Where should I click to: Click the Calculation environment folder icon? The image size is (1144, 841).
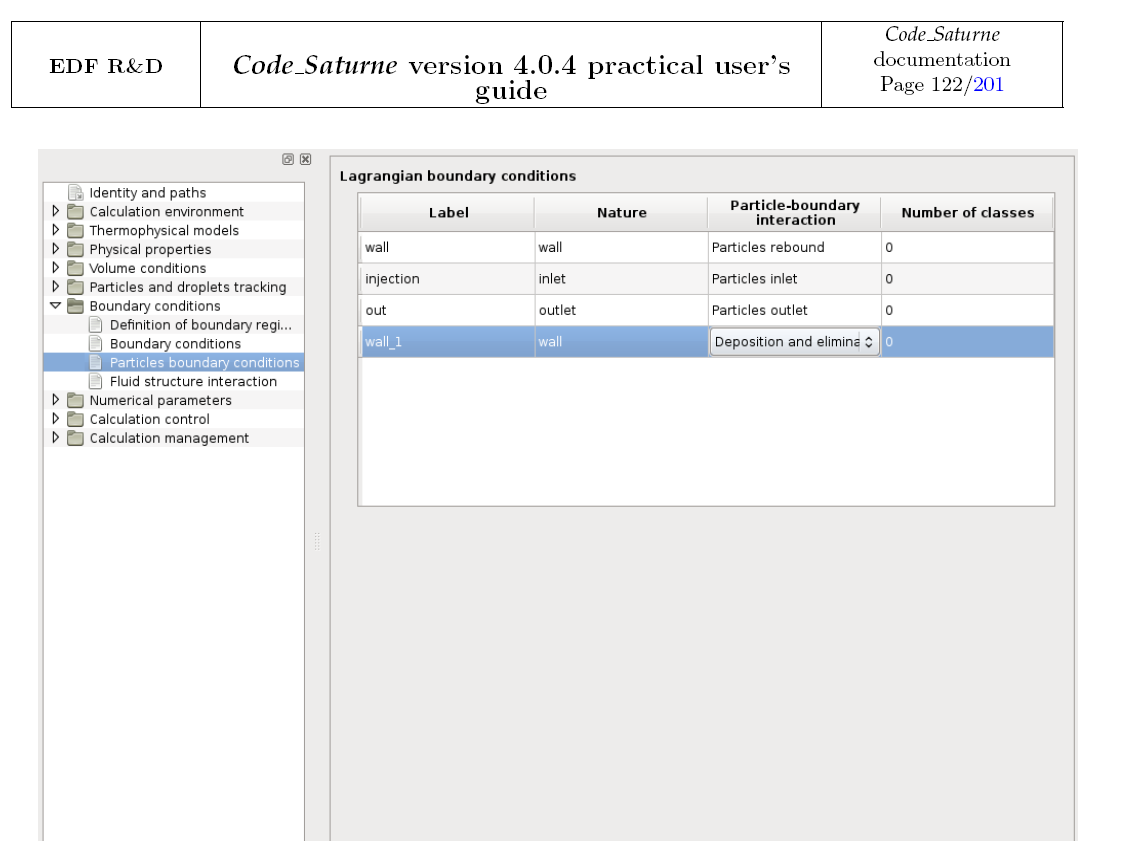pyautogui.click(x=75, y=212)
